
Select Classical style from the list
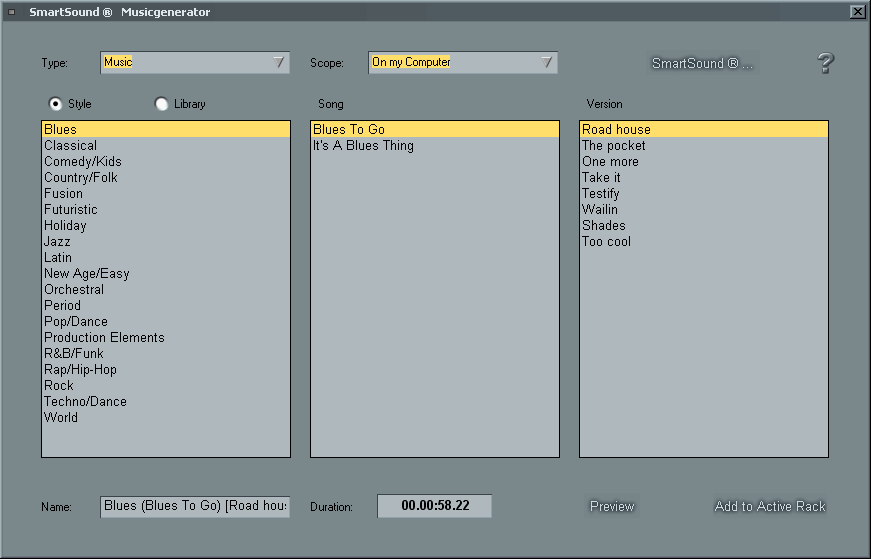click(x=70, y=145)
